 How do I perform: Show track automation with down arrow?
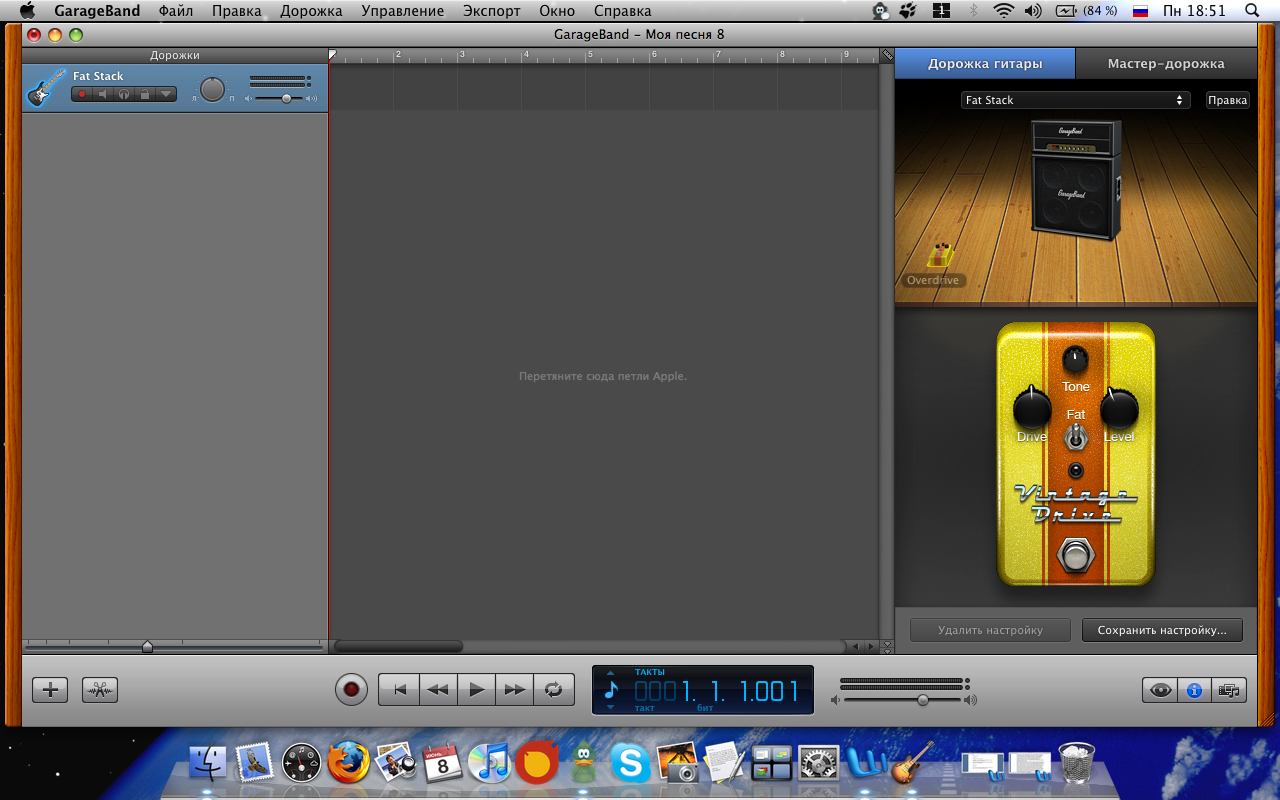tap(166, 94)
